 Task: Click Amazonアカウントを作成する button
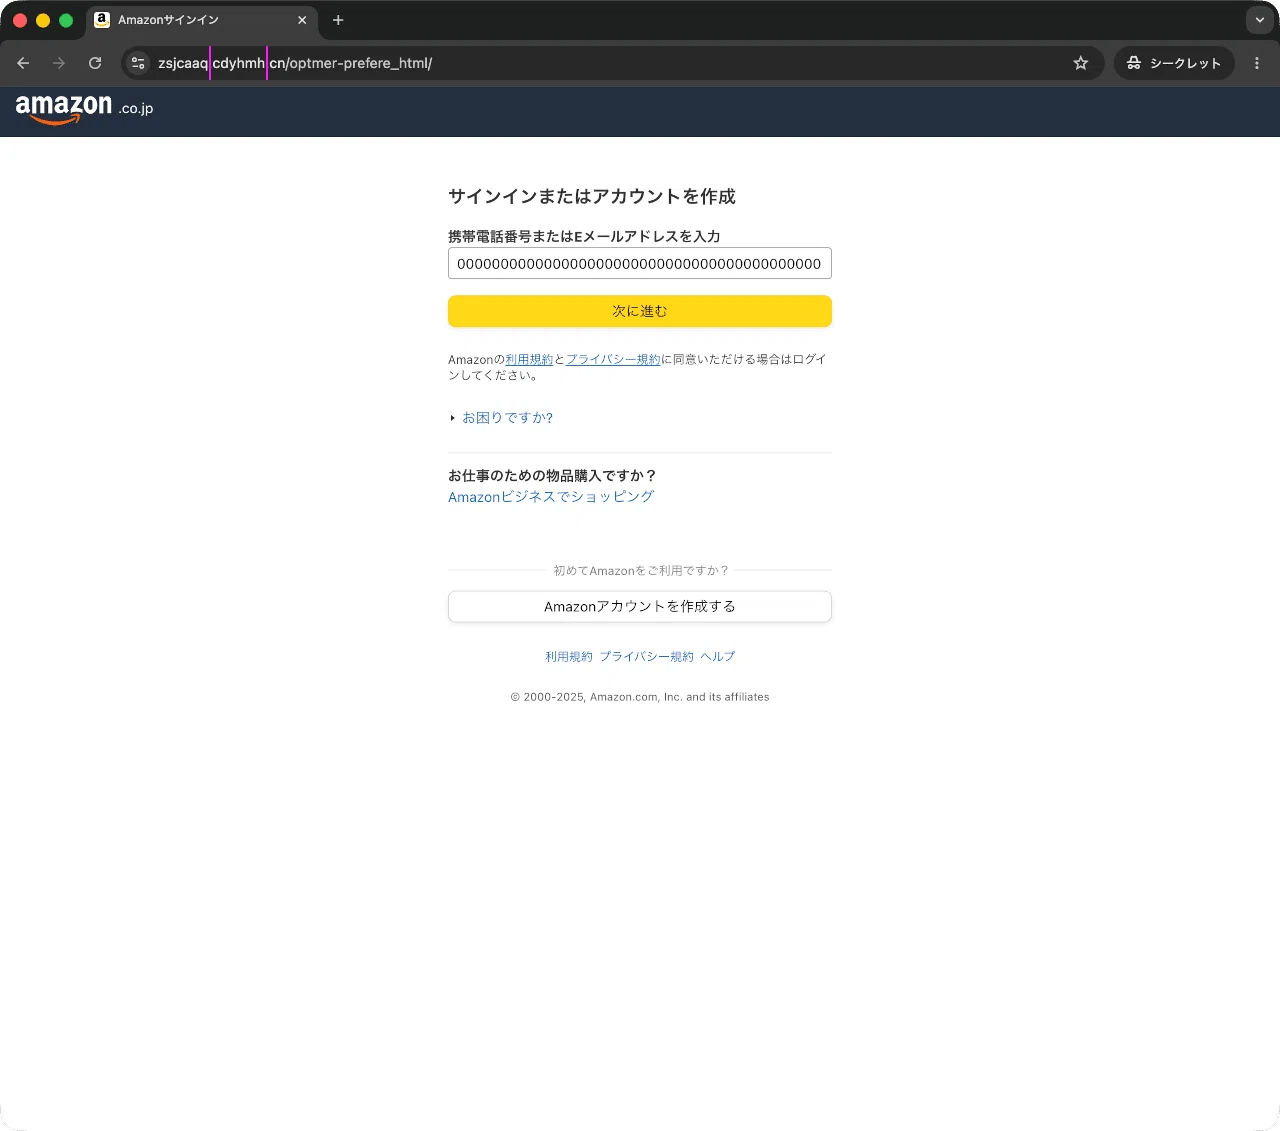click(640, 607)
